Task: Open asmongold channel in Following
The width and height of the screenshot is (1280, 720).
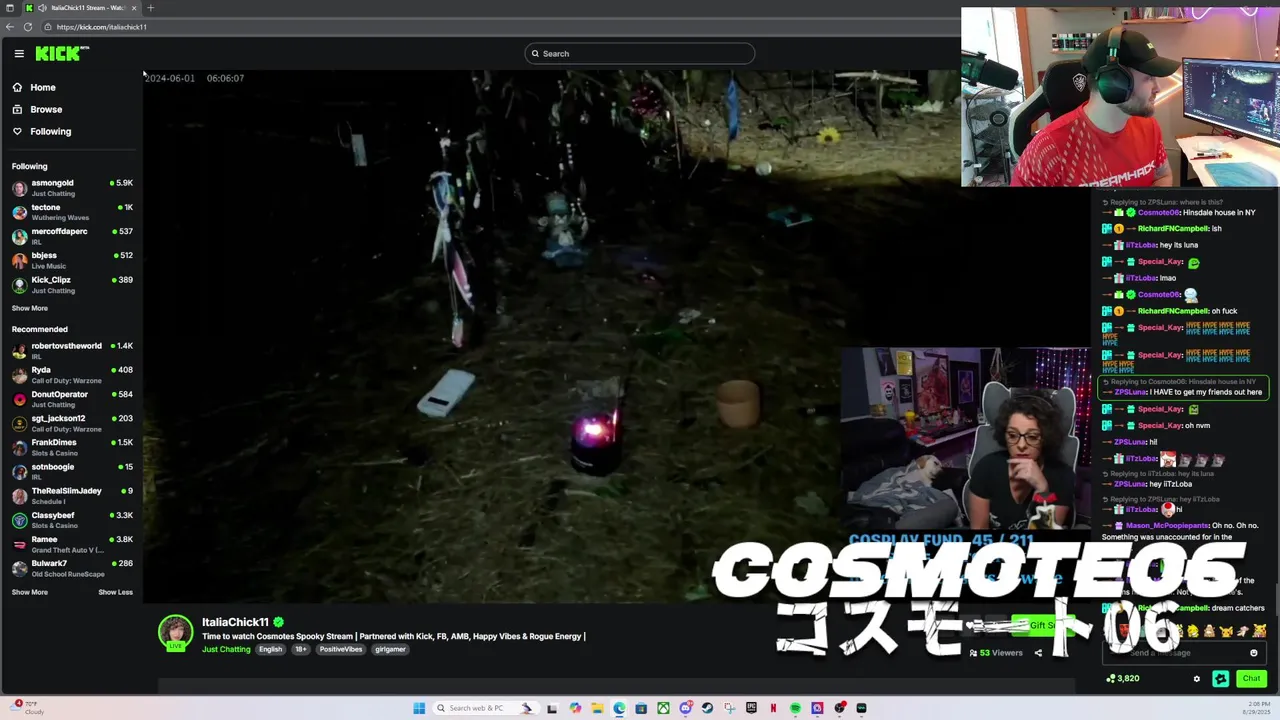Action: [x=72, y=188]
